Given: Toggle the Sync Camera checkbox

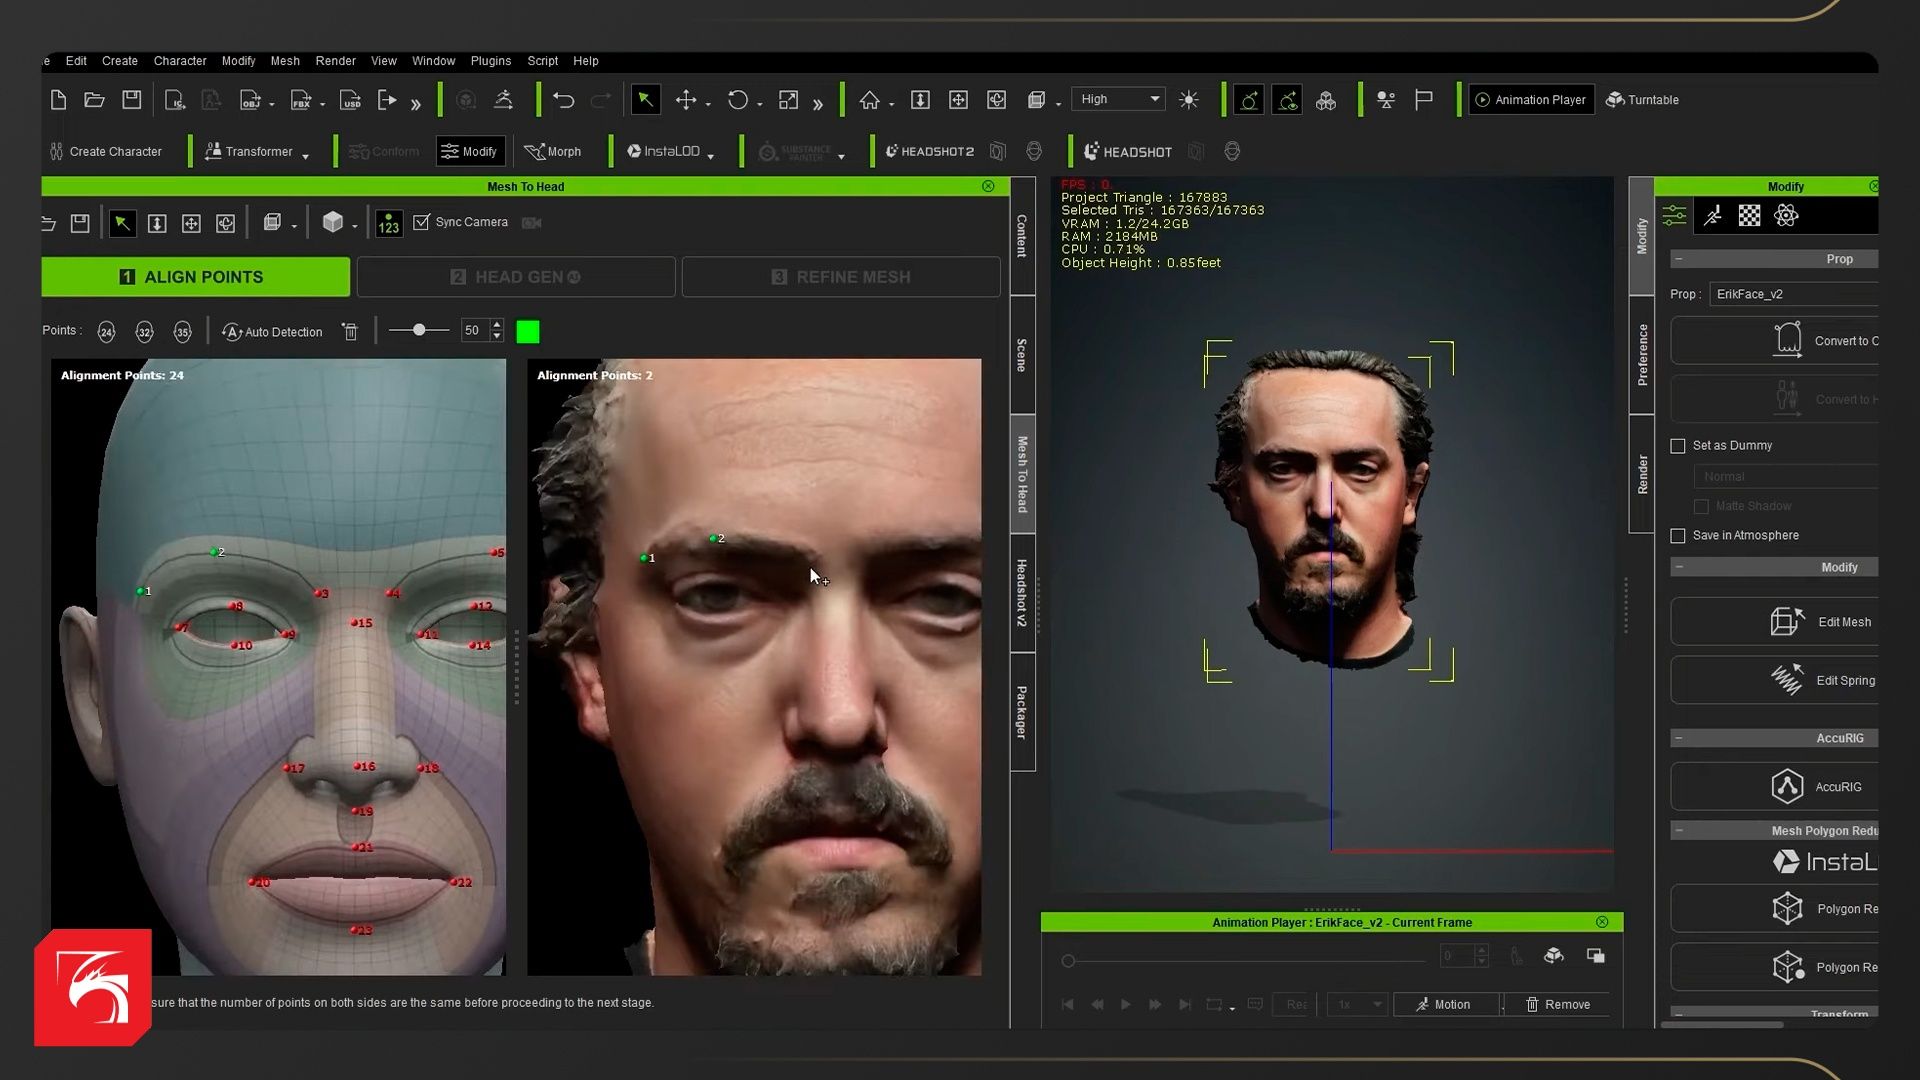Looking at the screenshot, I should 422,222.
